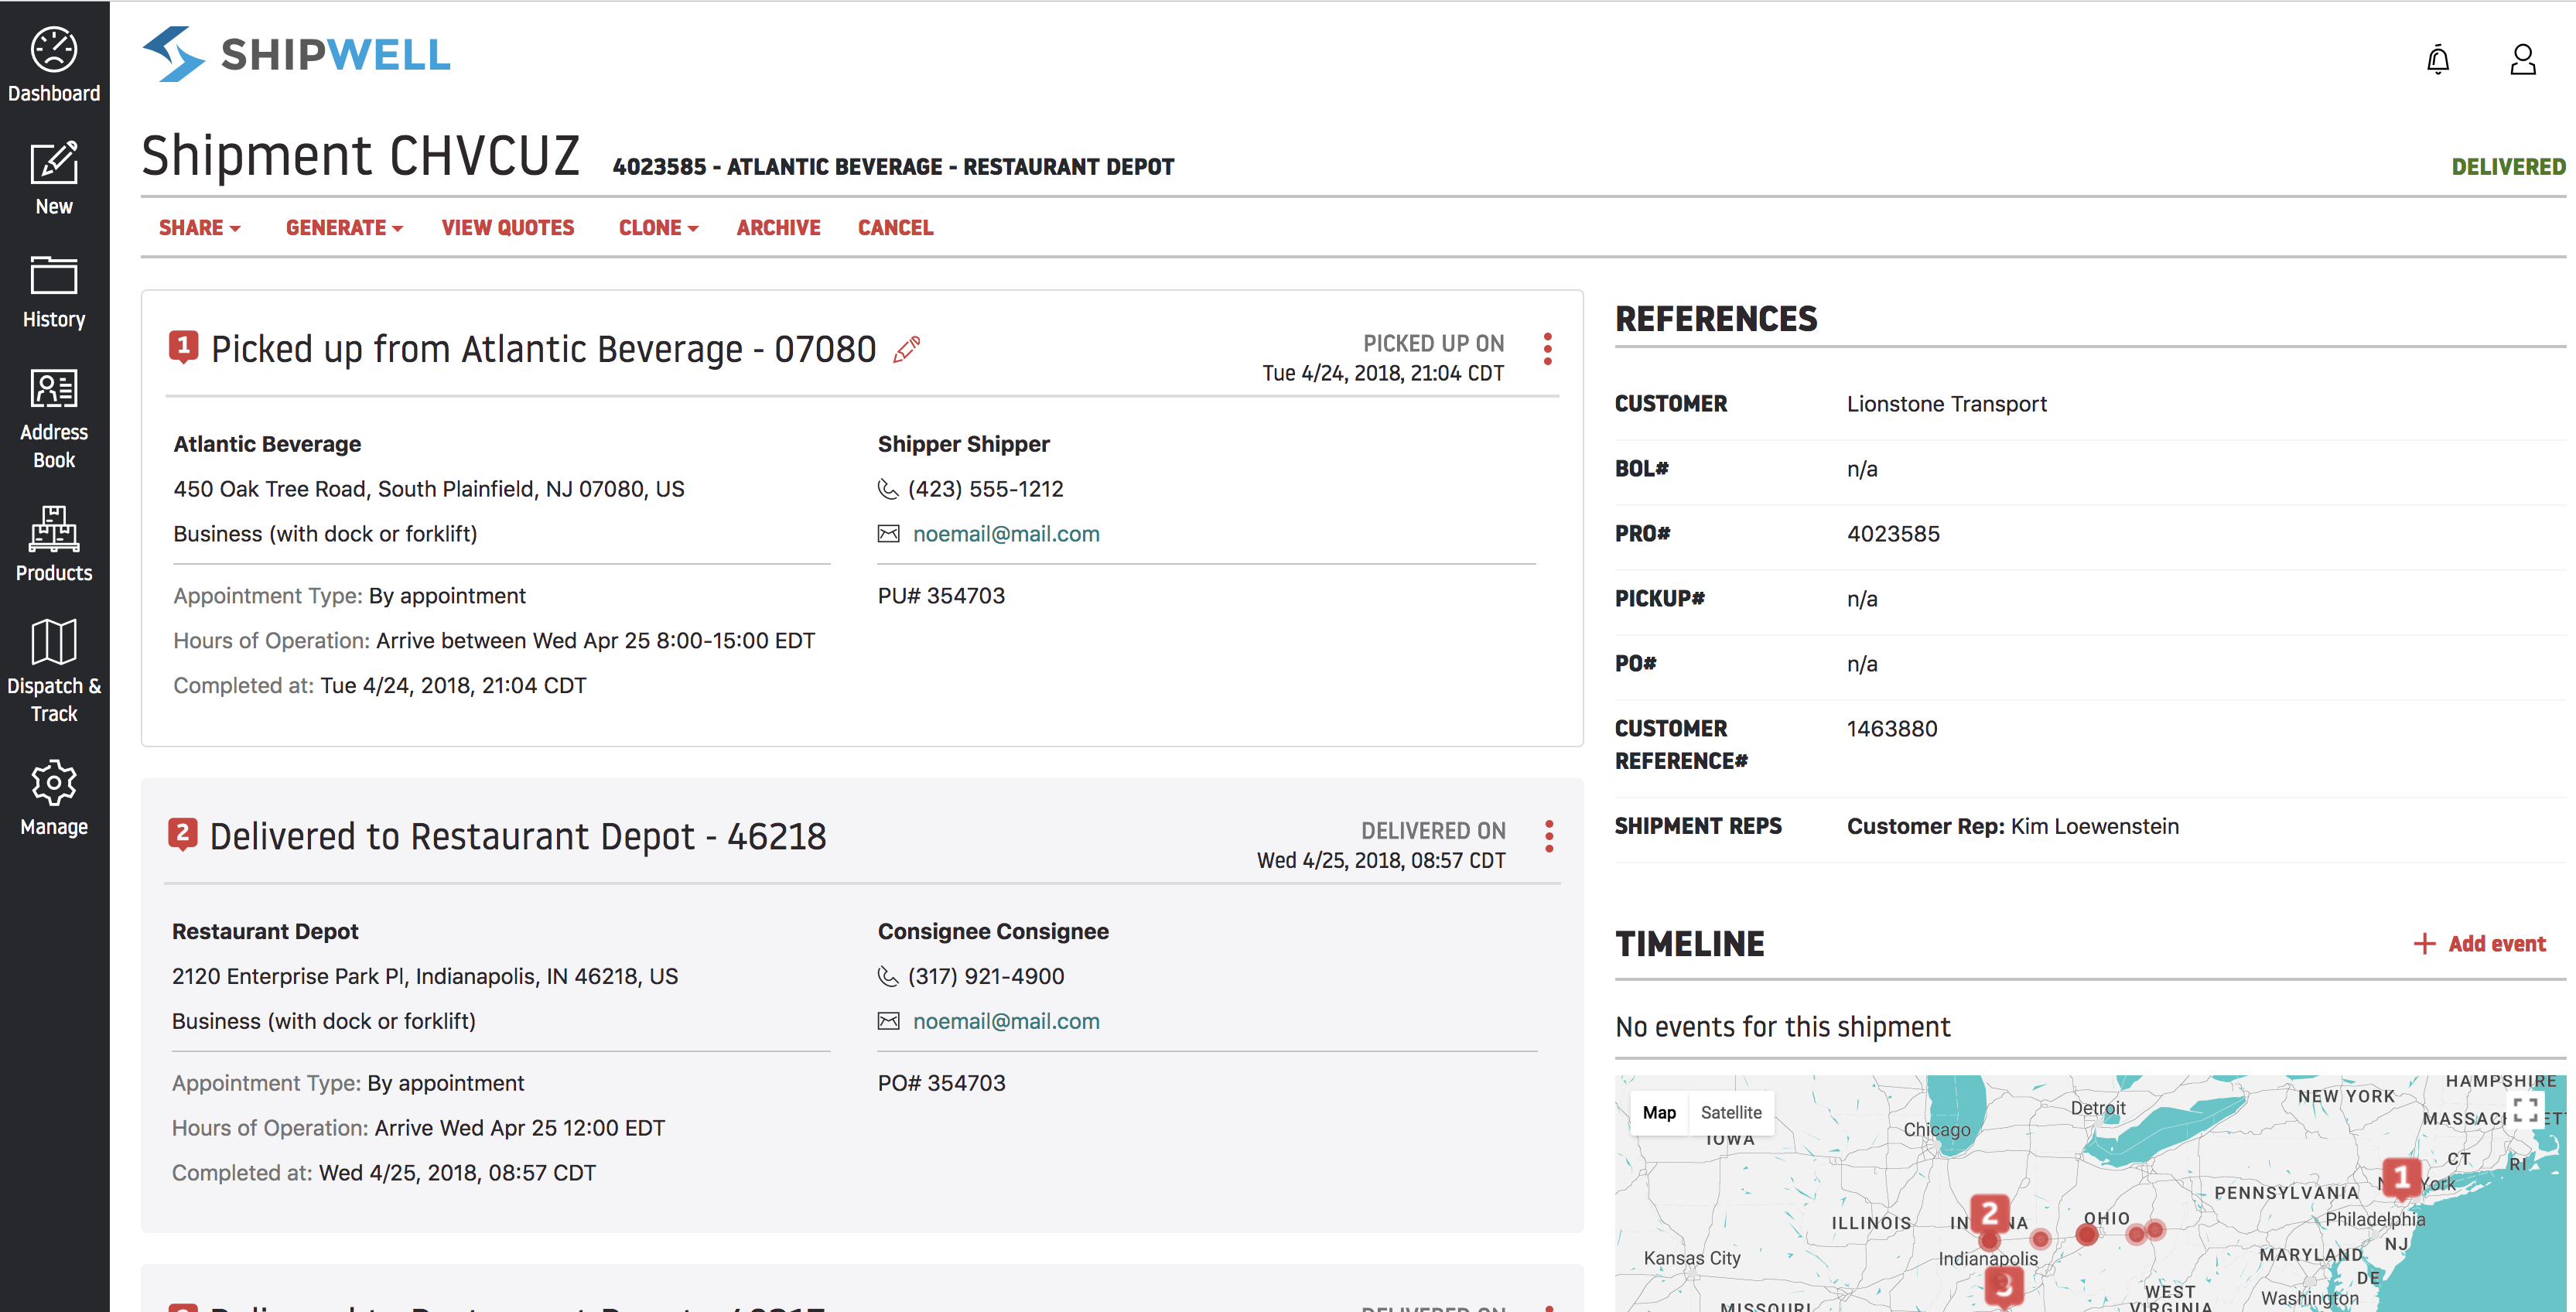Open notifications bell icon
2576x1312 pixels.
tap(2438, 59)
